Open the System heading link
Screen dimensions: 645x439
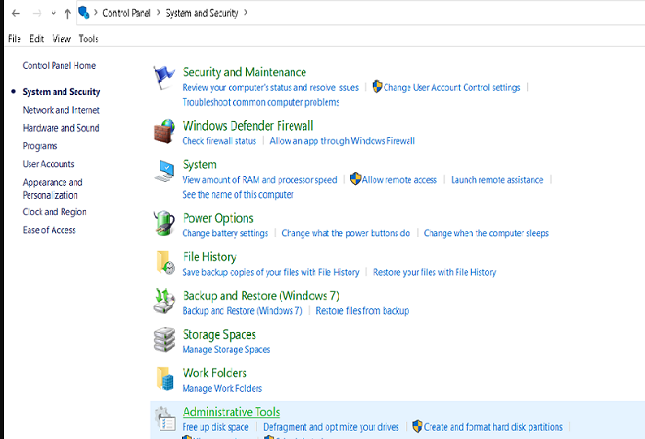(200, 165)
